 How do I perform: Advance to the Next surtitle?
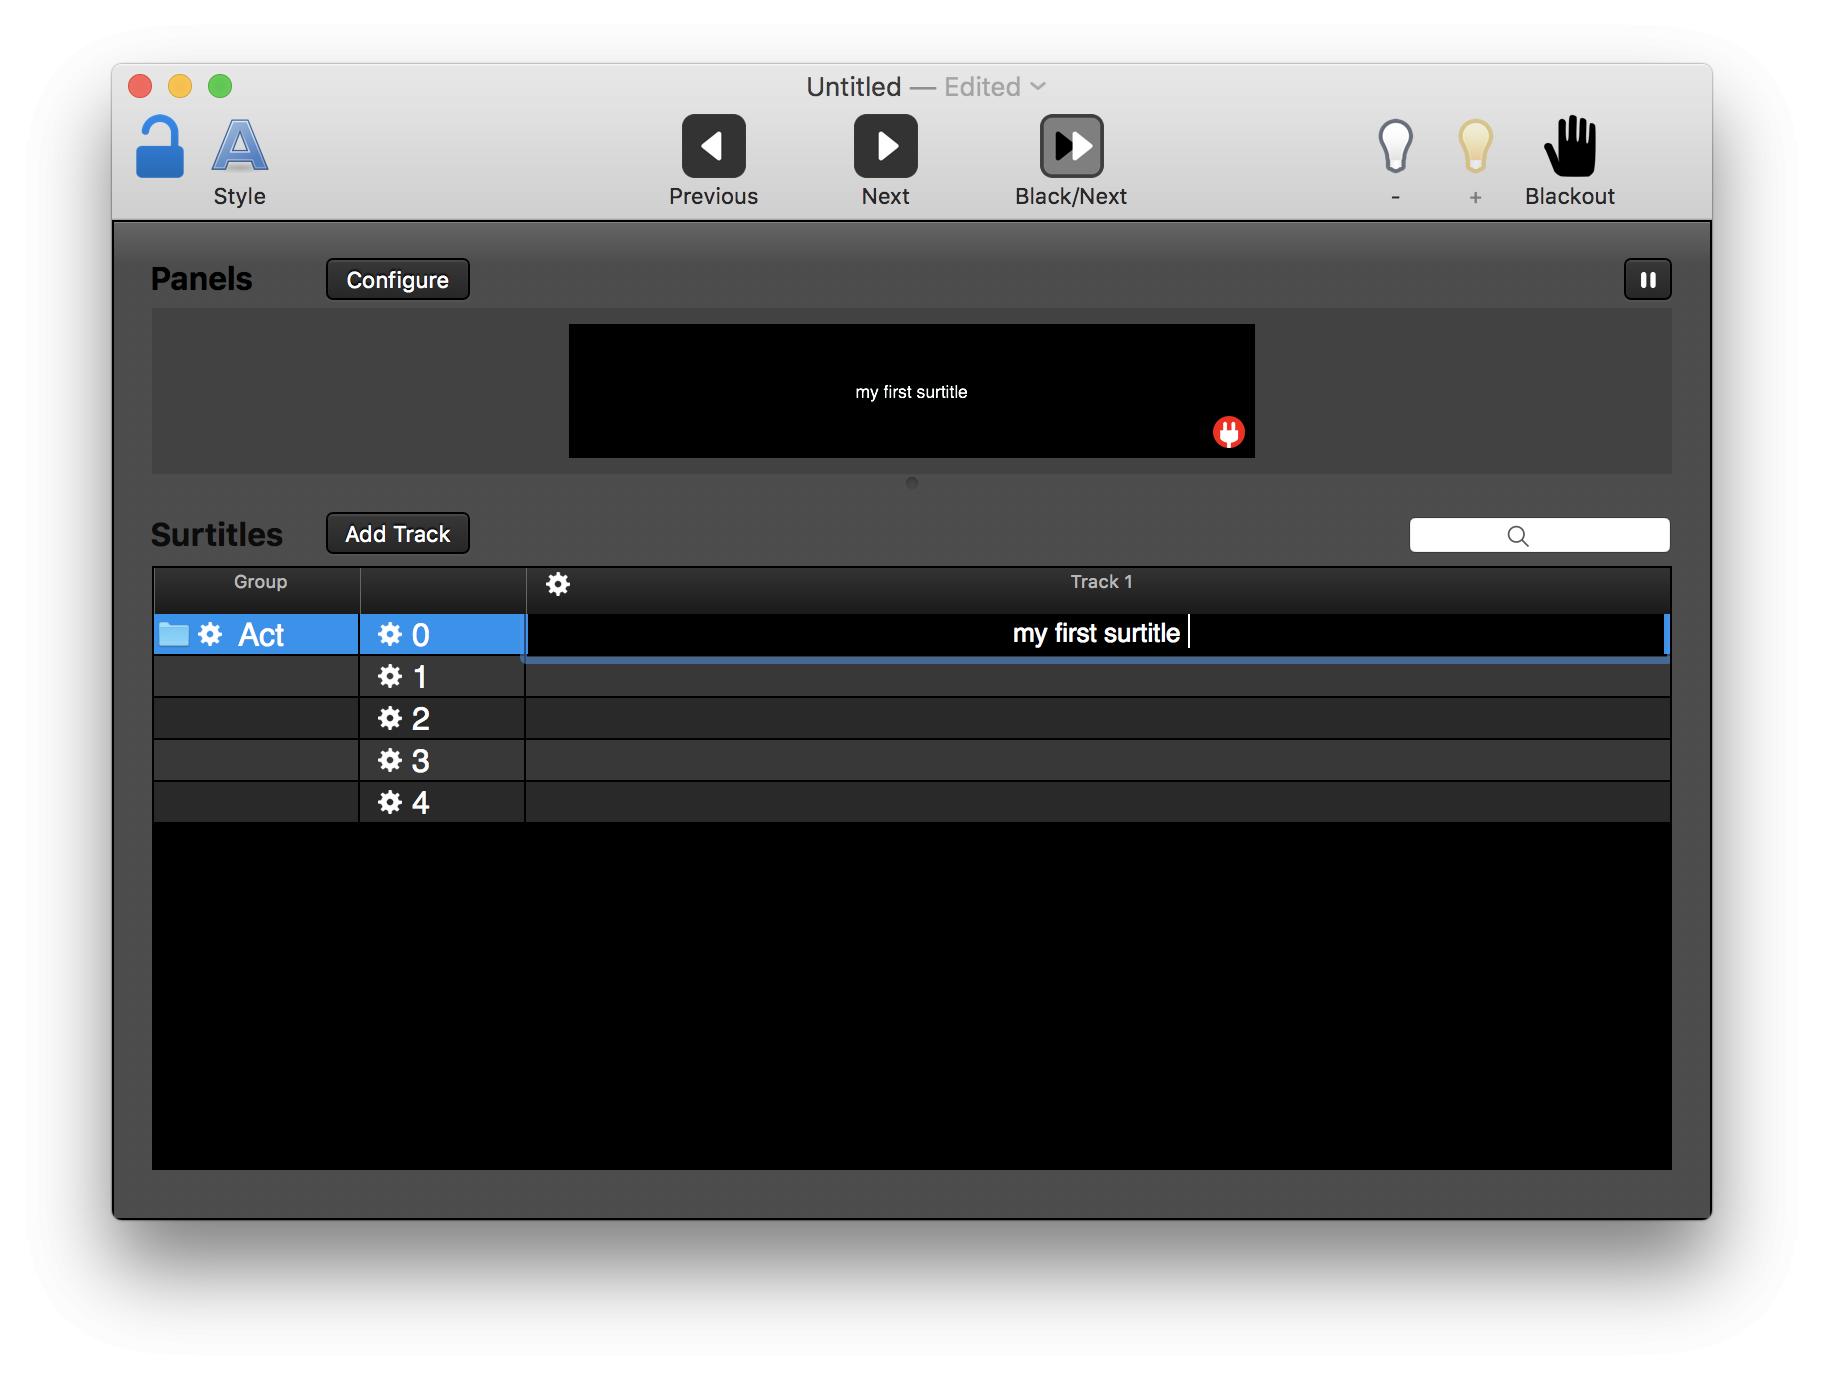(x=885, y=147)
